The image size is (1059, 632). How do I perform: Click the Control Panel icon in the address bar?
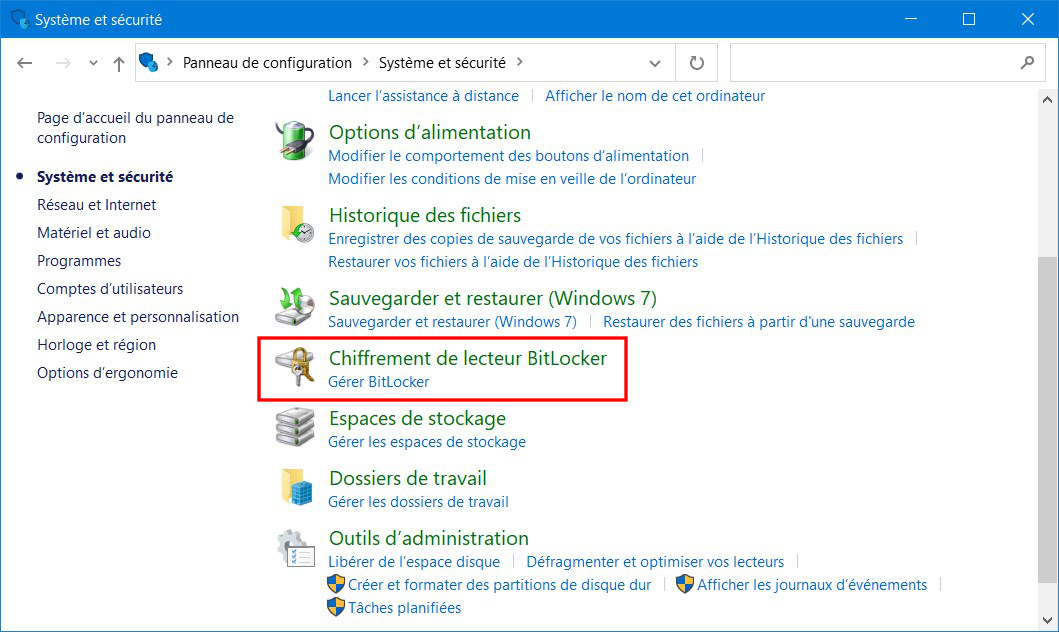(x=149, y=62)
